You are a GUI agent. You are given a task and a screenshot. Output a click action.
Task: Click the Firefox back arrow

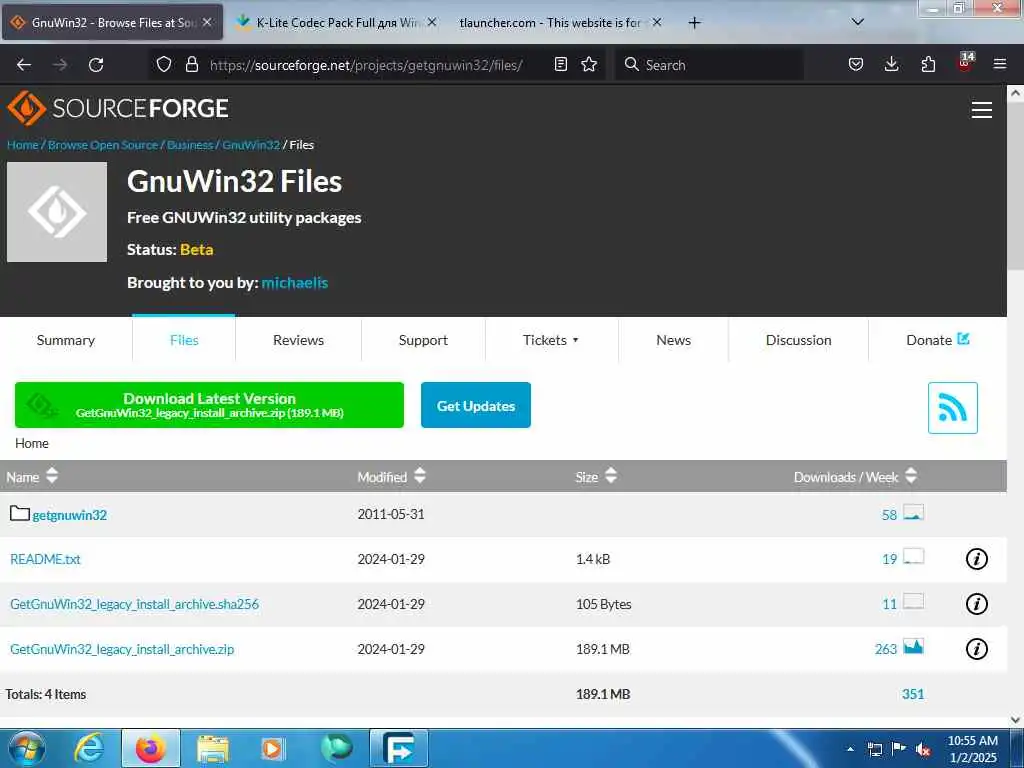point(24,65)
